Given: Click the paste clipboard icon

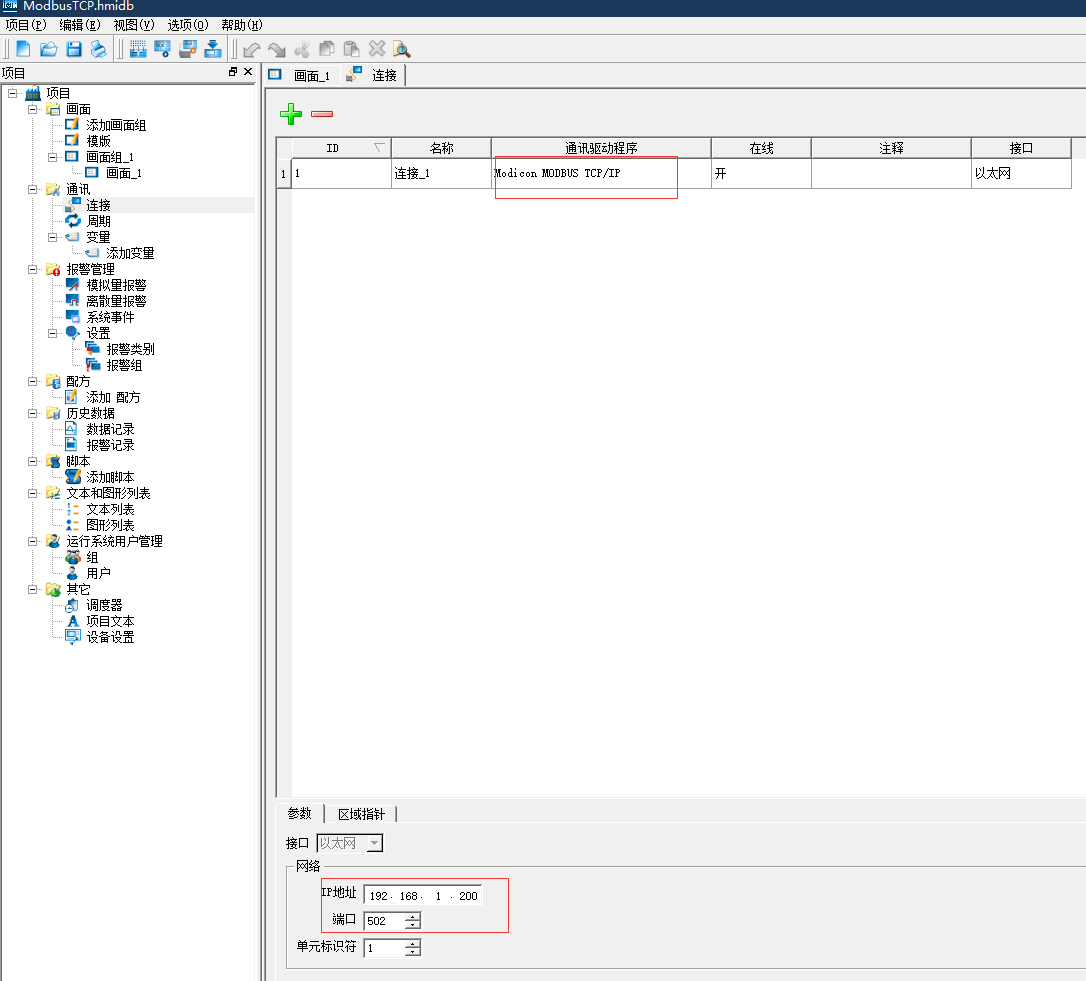Looking at the screenshot, I should (351, 49).
